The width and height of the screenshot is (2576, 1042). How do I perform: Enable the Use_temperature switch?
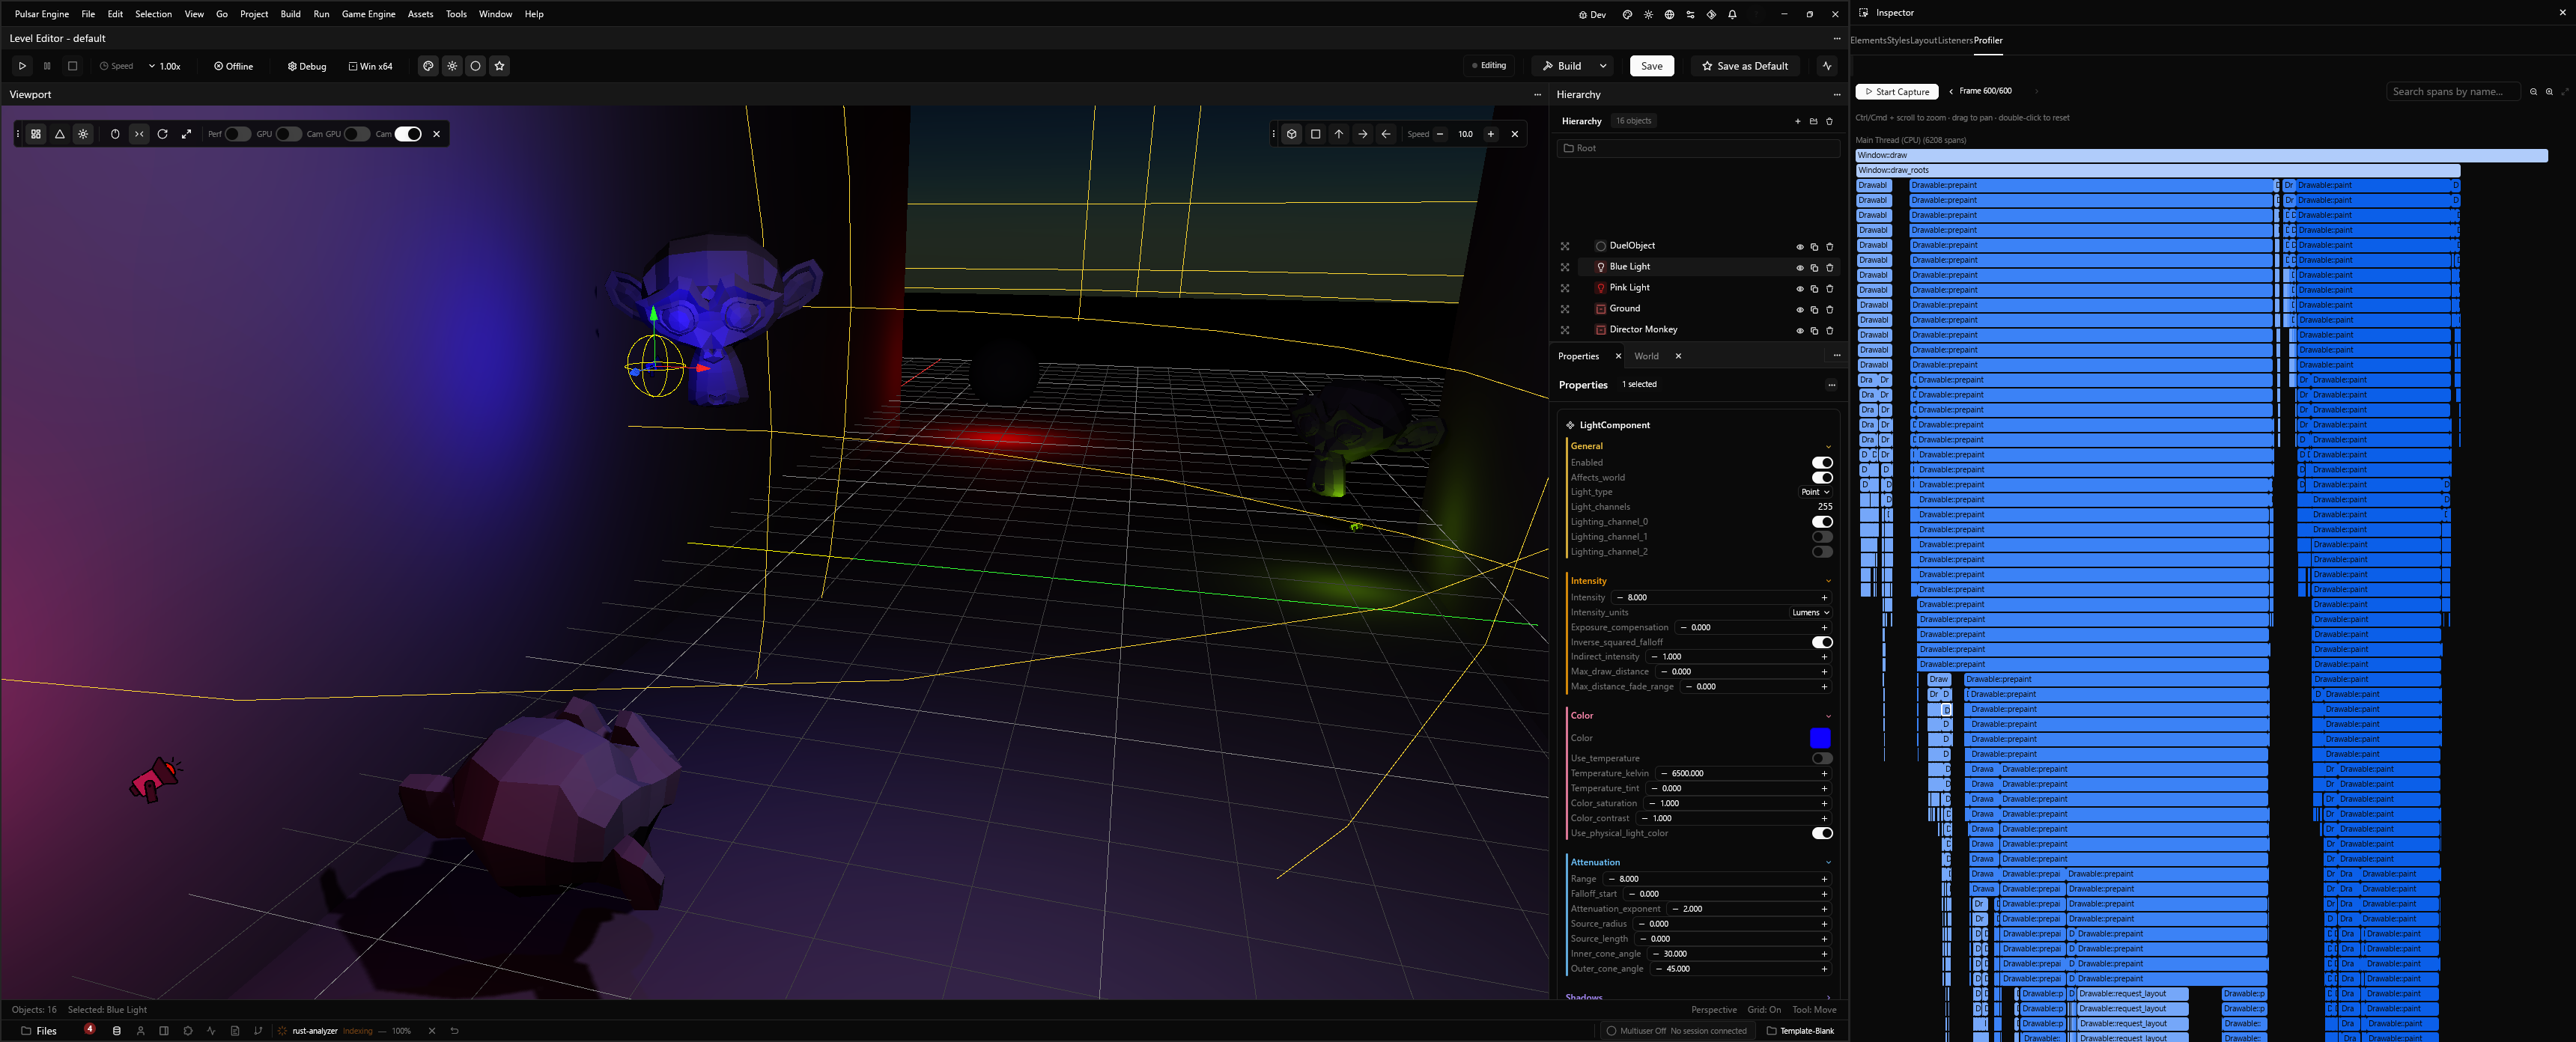(x=1822, y=758)
